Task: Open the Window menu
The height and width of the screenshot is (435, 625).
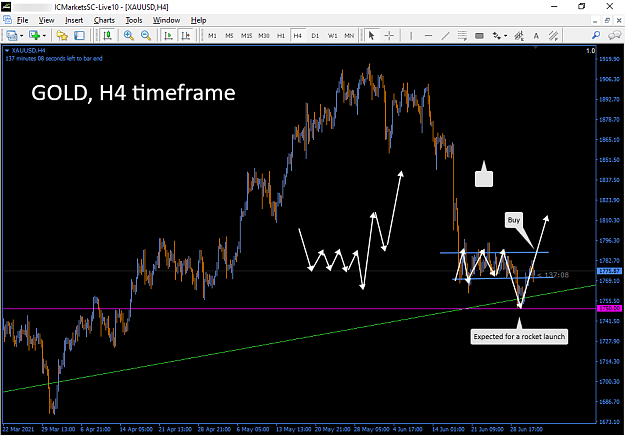Action: 166,20
